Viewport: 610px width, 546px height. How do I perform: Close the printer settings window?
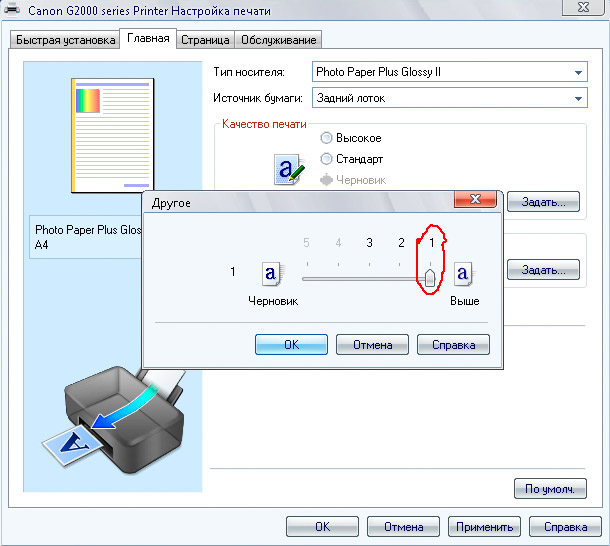(x=584, y=7)
